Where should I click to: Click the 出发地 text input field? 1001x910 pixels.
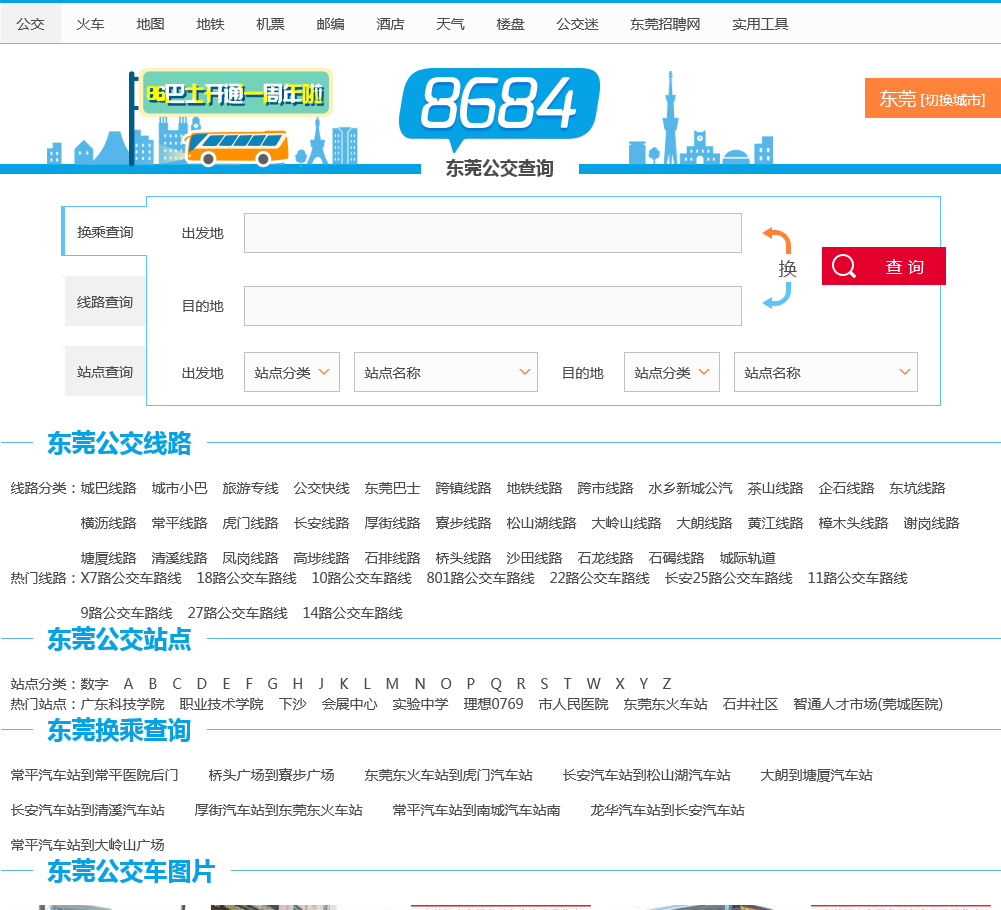[x=493, y=233]
